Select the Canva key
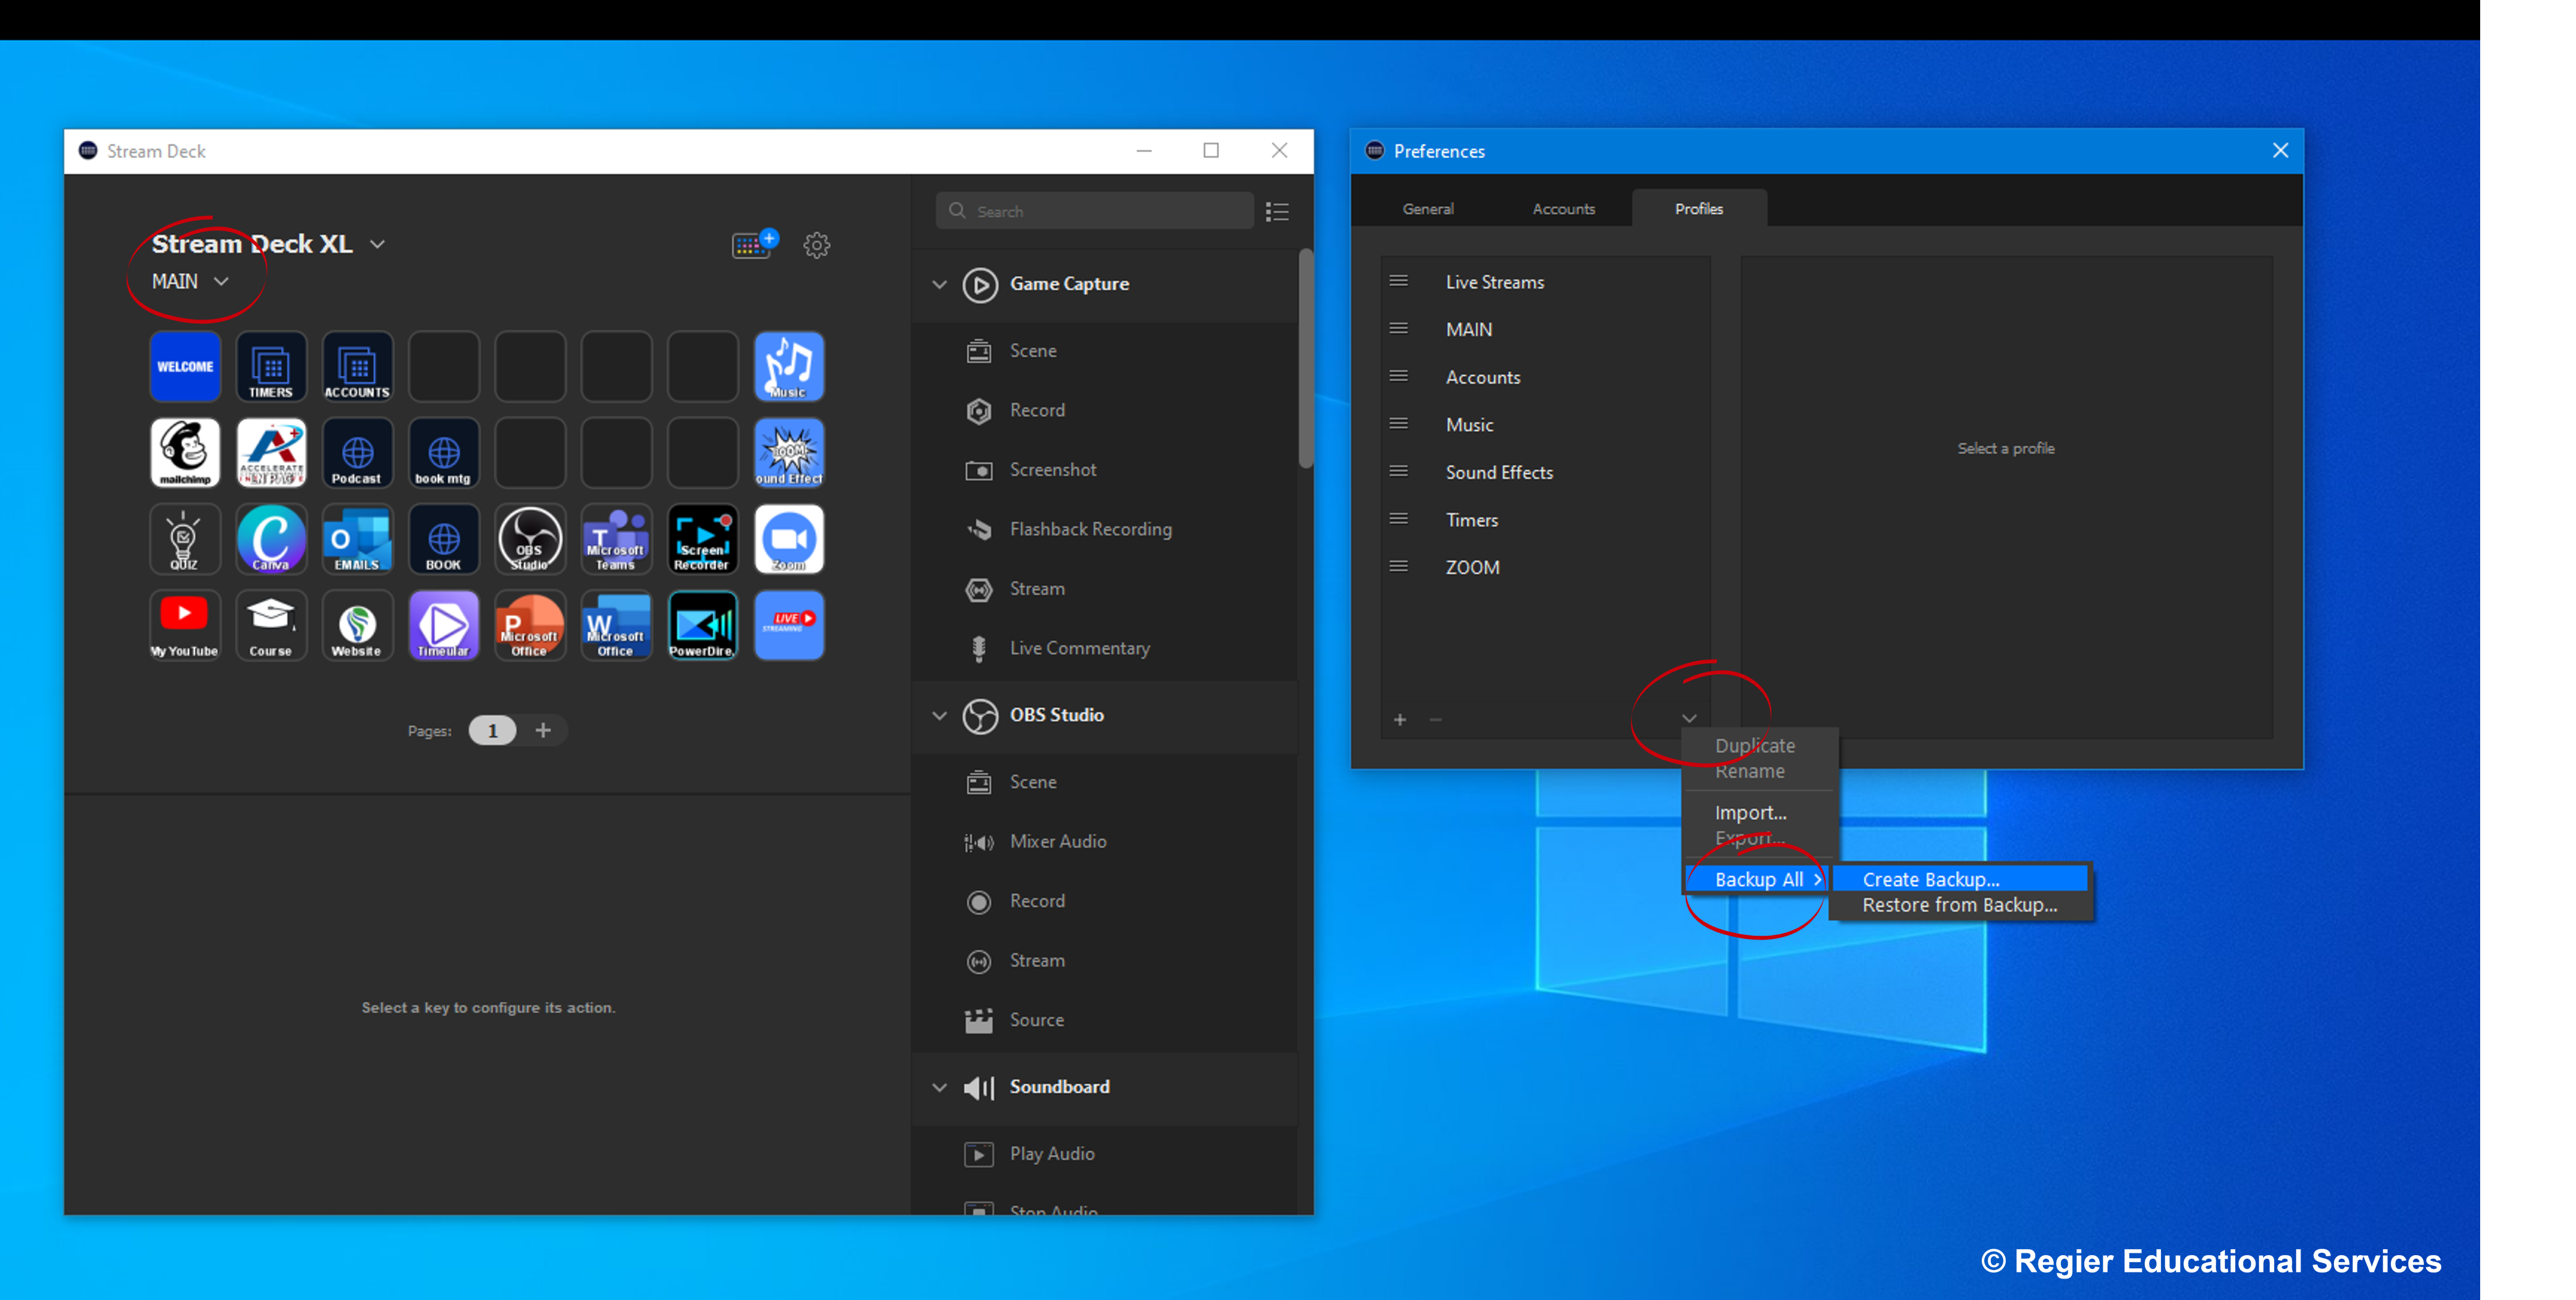This screenshot has width=2576, height=1300. click(x=271, y=539)
